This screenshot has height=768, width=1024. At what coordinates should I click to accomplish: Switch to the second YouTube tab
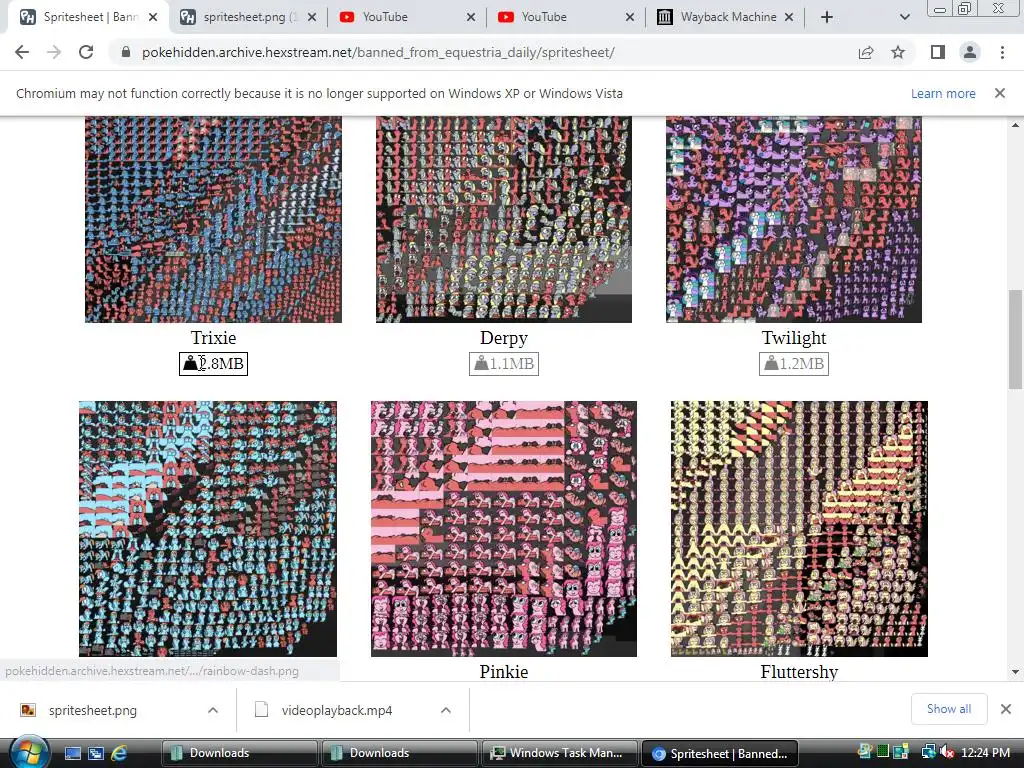point(565,17)
